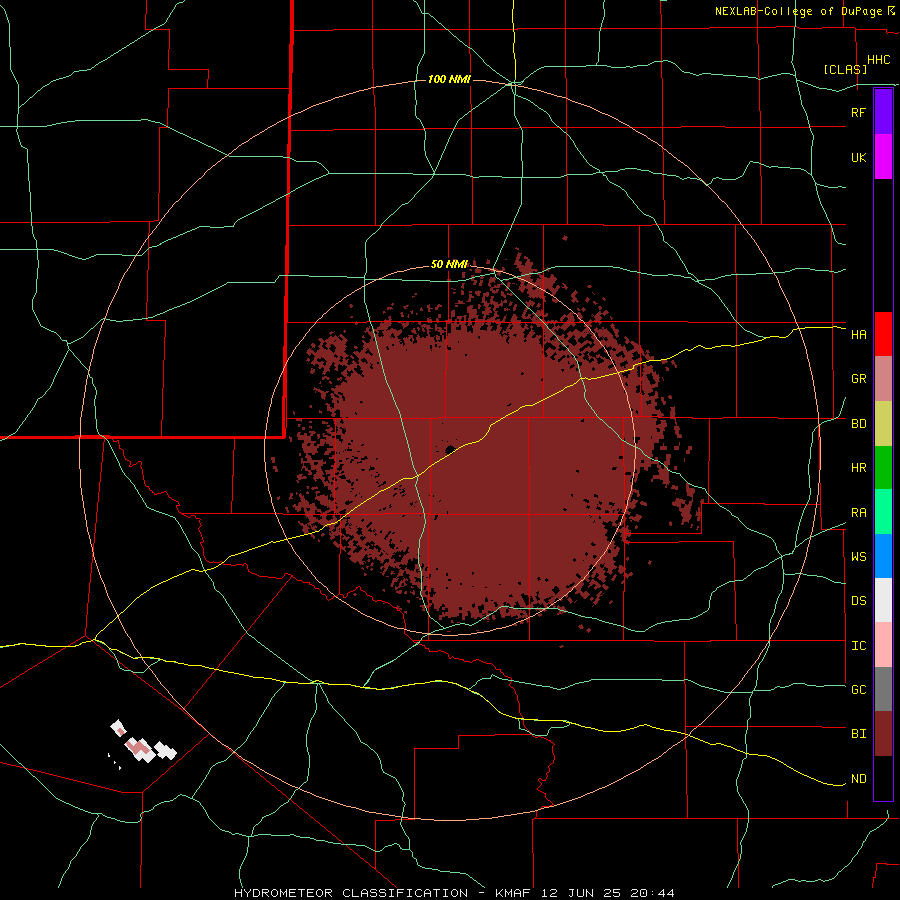Click the DS white legend swatch
This screenshot has width=900, height=900.
coord(883,600)
